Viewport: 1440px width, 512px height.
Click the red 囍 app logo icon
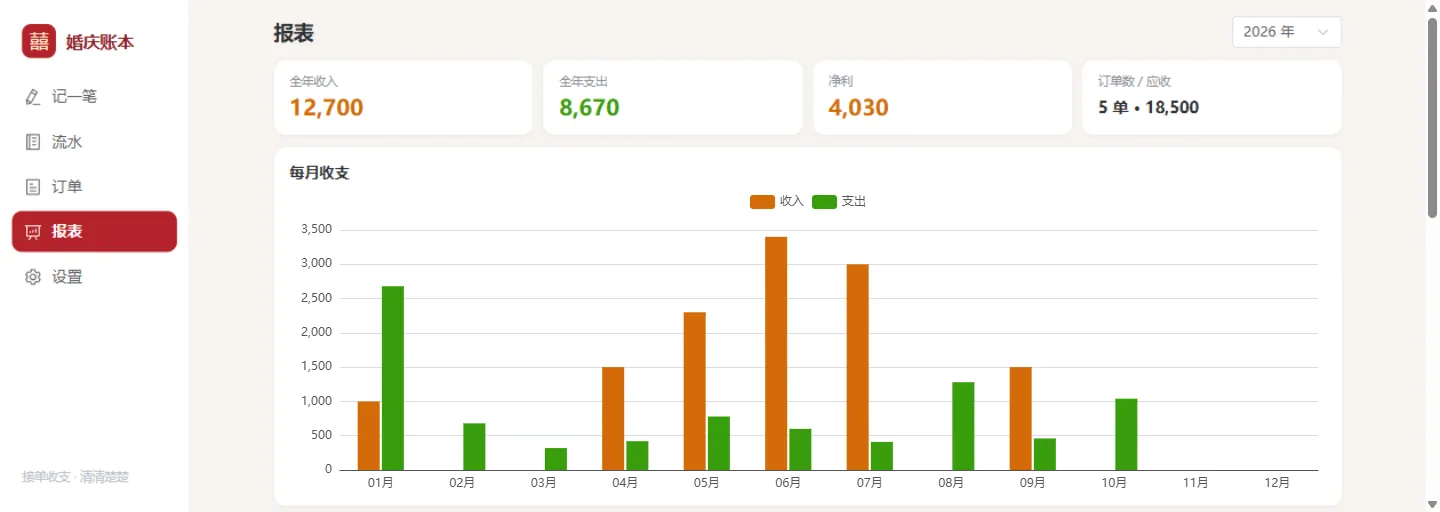pos(39,41)
